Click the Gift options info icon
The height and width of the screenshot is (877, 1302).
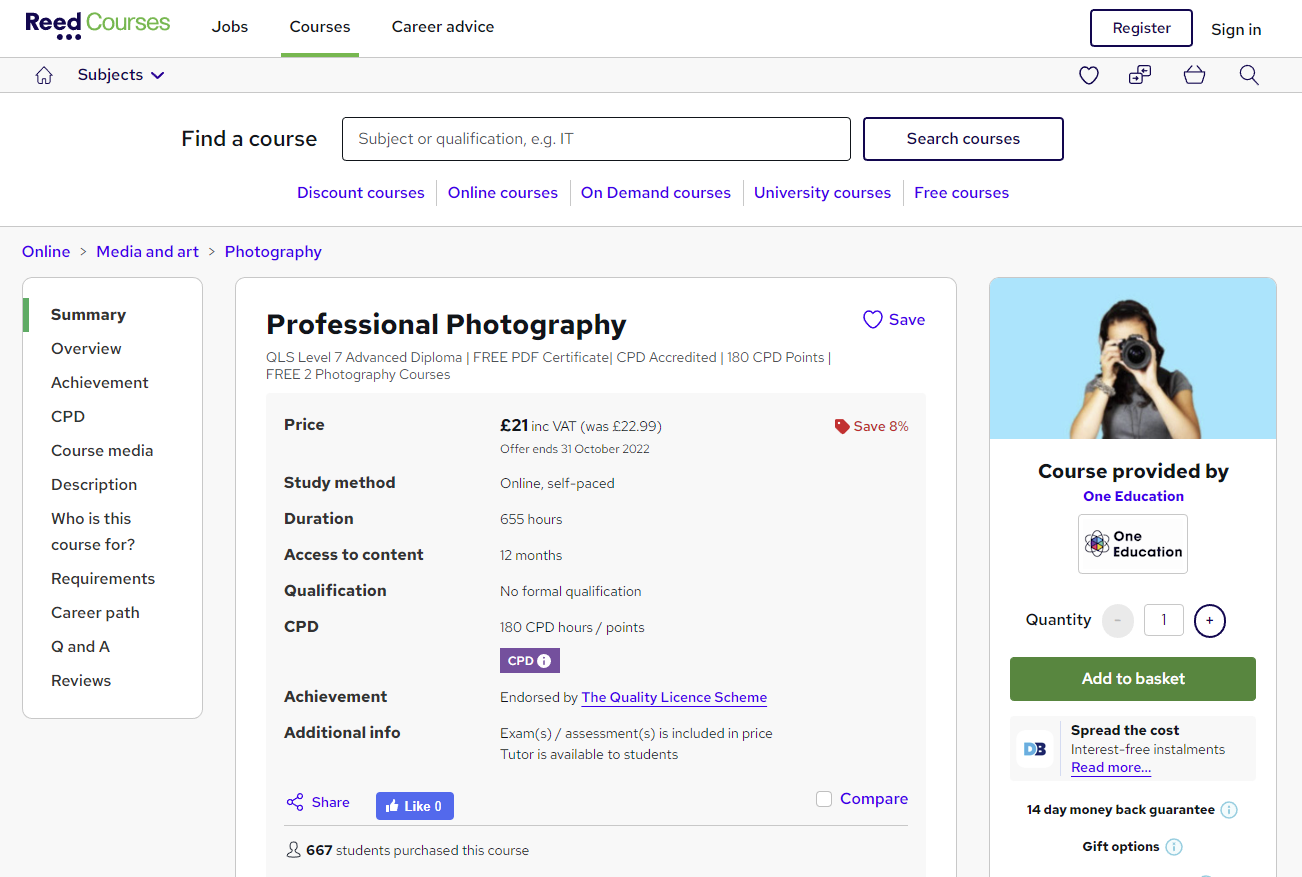(1174, 847)
